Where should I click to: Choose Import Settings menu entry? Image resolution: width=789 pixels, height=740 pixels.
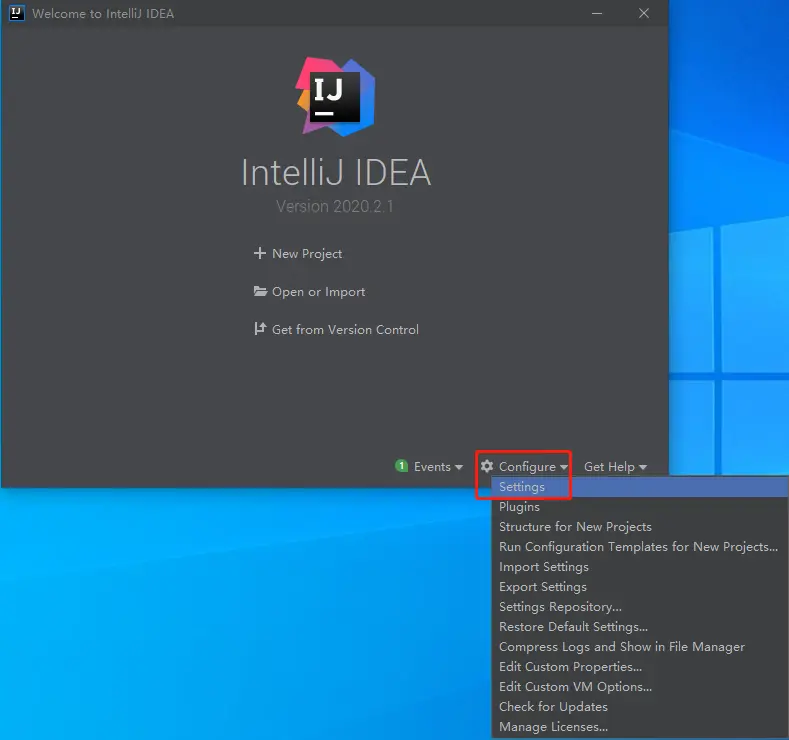click(x=640, y=567)
